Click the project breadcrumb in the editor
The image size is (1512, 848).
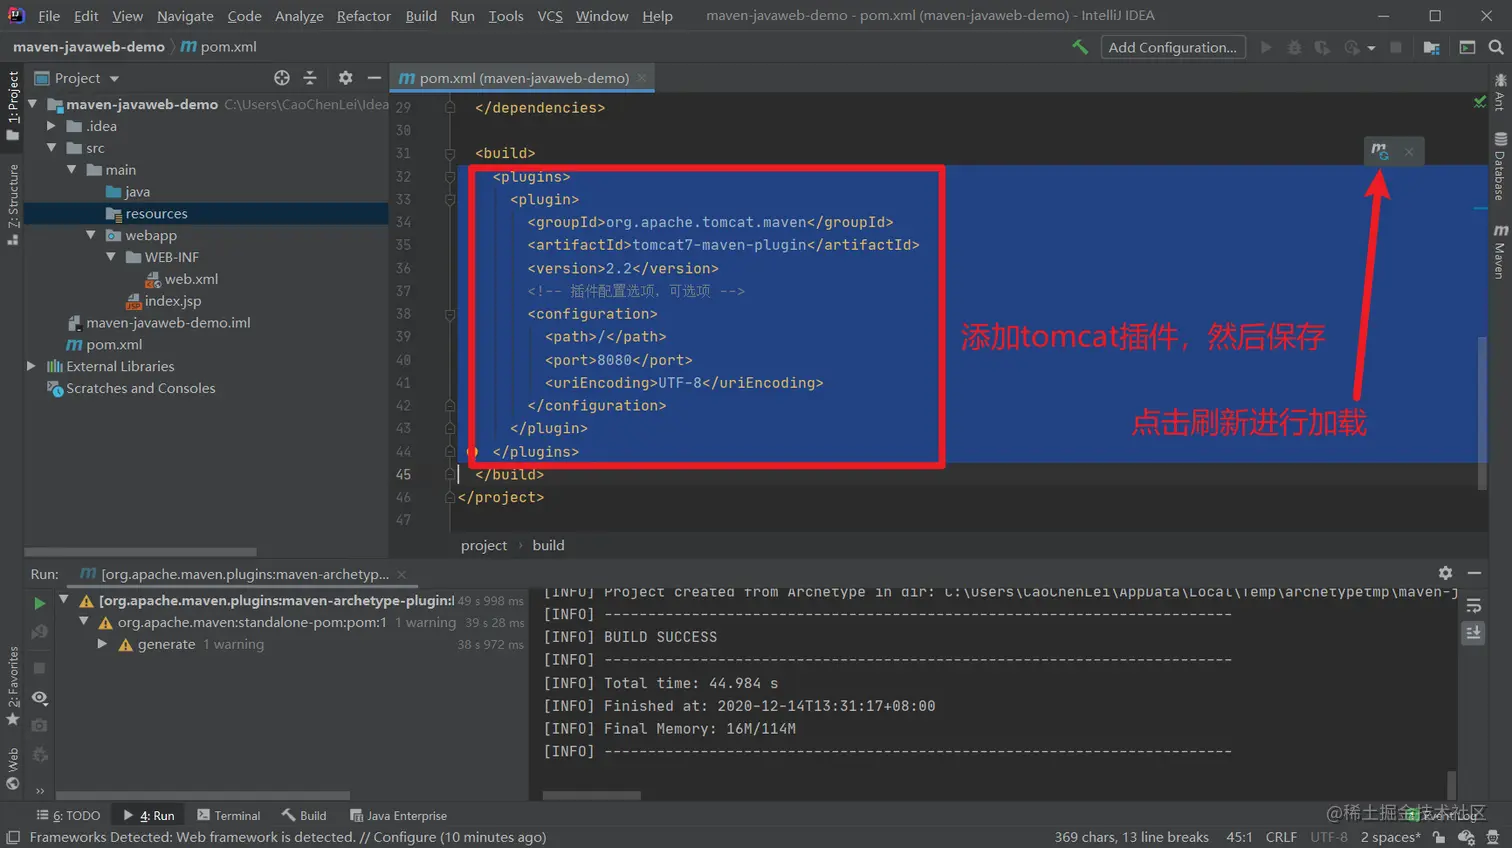pos(484,545)
